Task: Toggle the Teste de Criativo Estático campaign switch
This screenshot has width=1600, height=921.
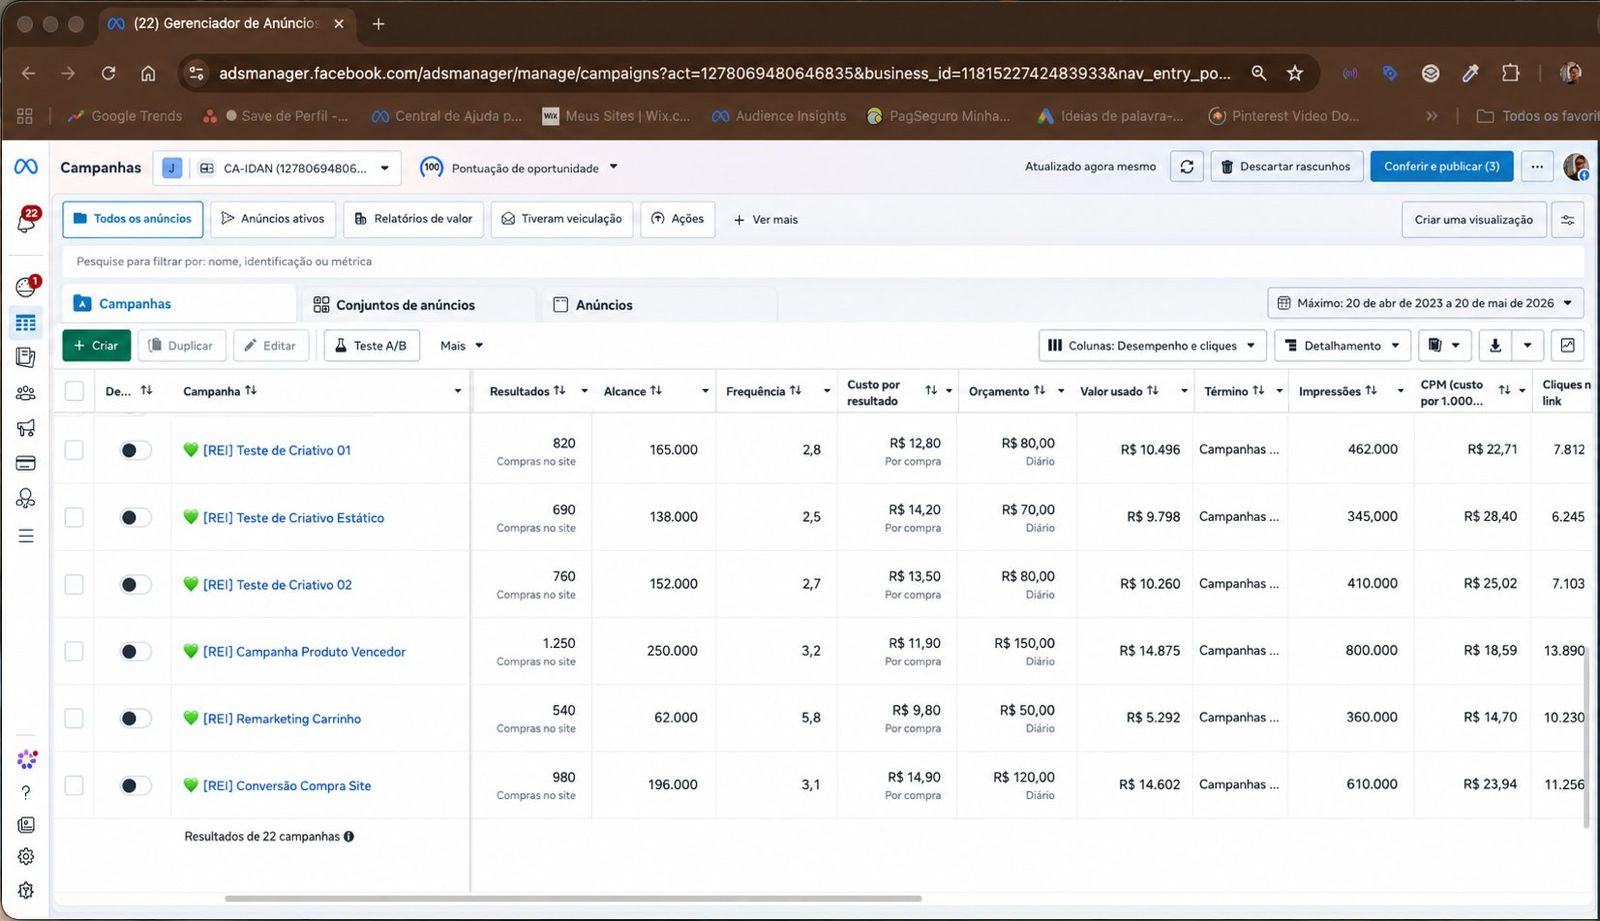Action: (x=135, y=517)
